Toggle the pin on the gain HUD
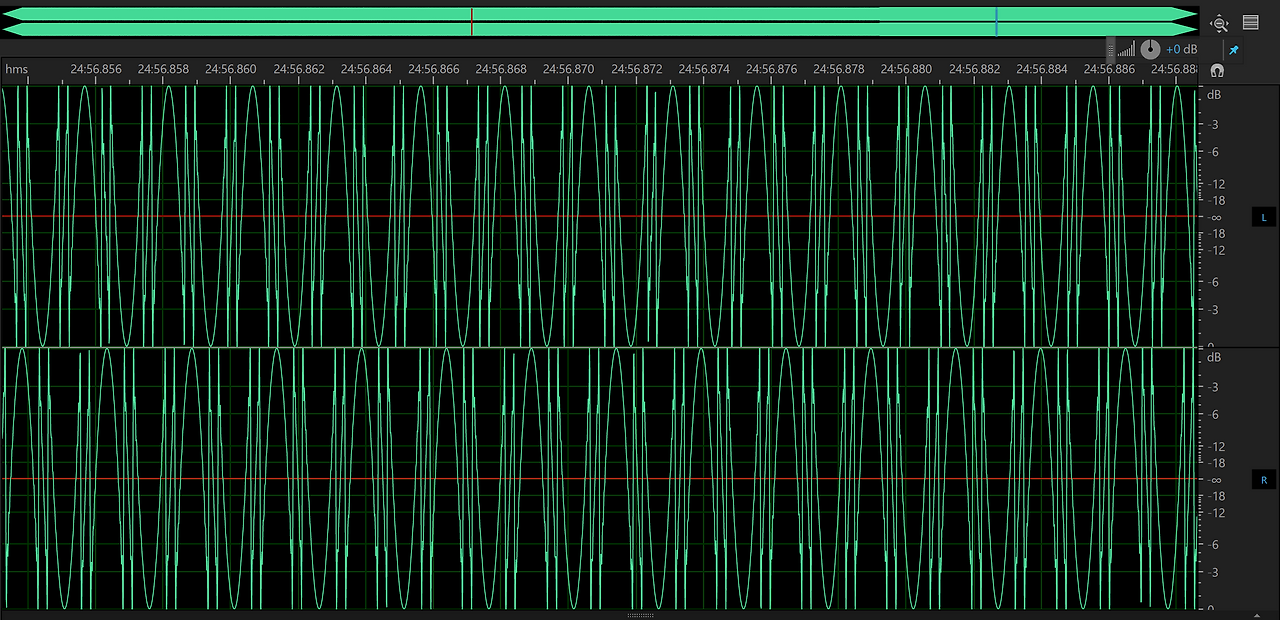 point(1233,49)
